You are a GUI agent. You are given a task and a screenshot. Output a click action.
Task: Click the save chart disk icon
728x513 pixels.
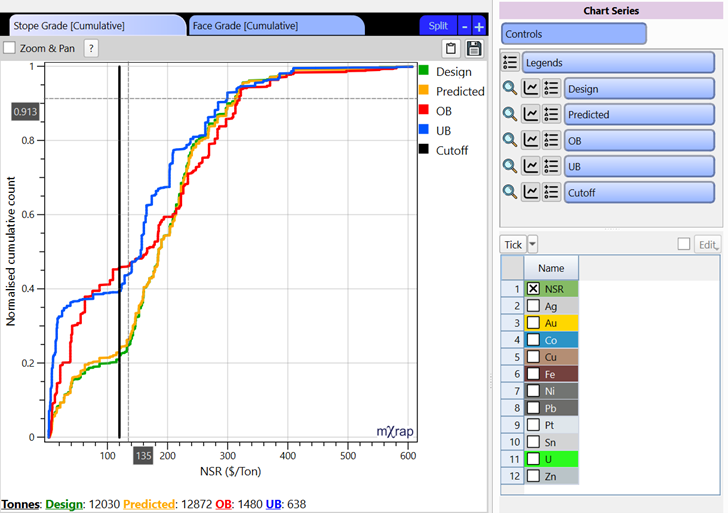click(474, 48)
